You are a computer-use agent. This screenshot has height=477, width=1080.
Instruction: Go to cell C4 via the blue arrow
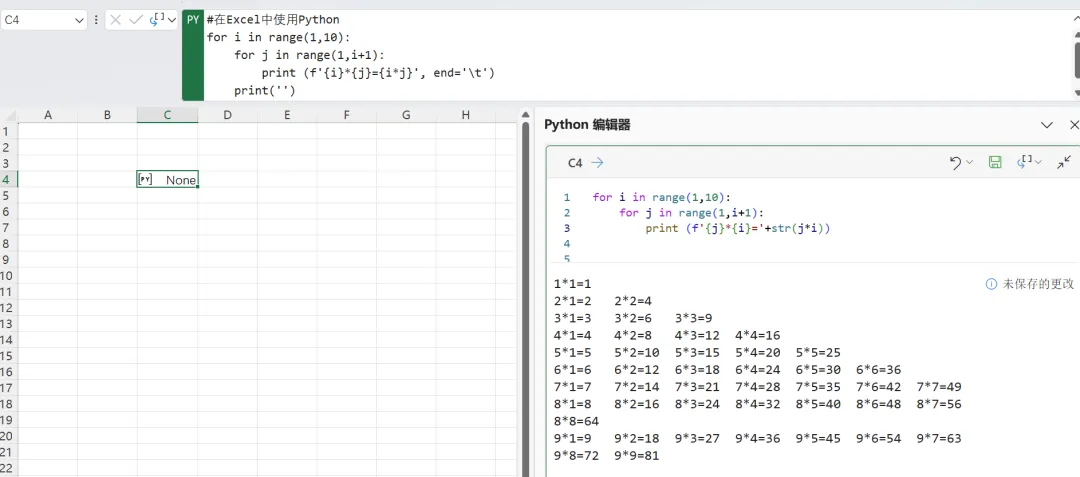[x=597, y=162]
